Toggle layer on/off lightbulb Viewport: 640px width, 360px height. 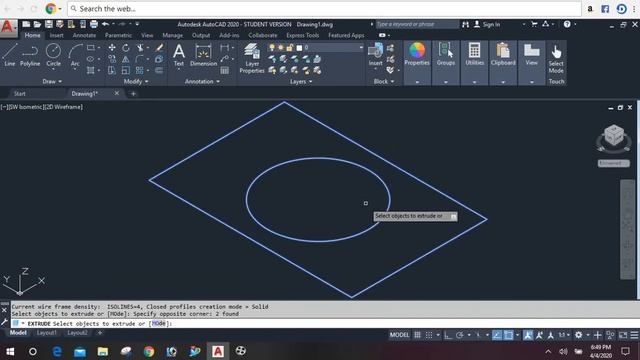click(272, 48)
